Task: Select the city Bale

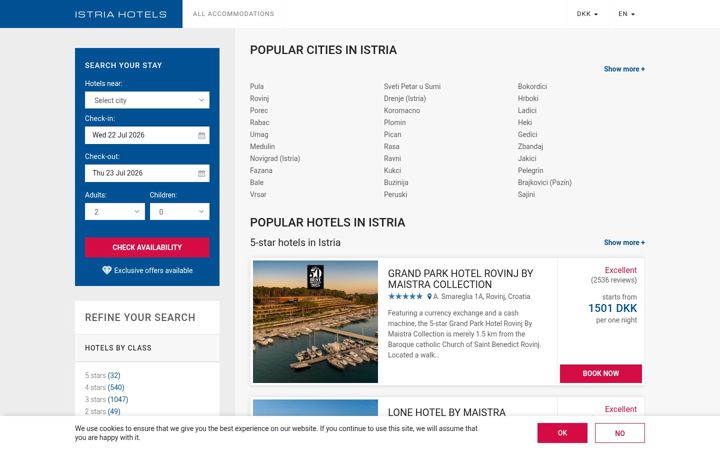Action: tap(257, 182)
